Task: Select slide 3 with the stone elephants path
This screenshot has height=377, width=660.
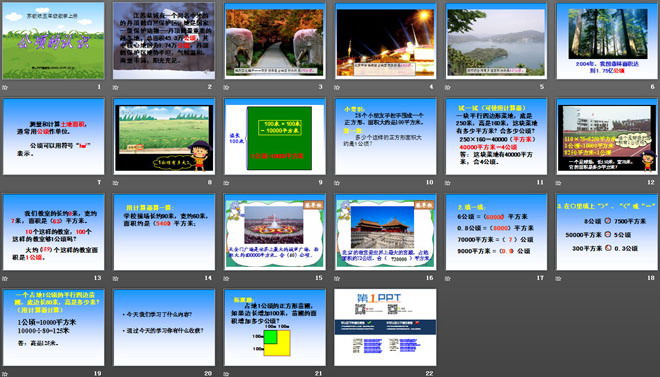Action: (275, 41)
